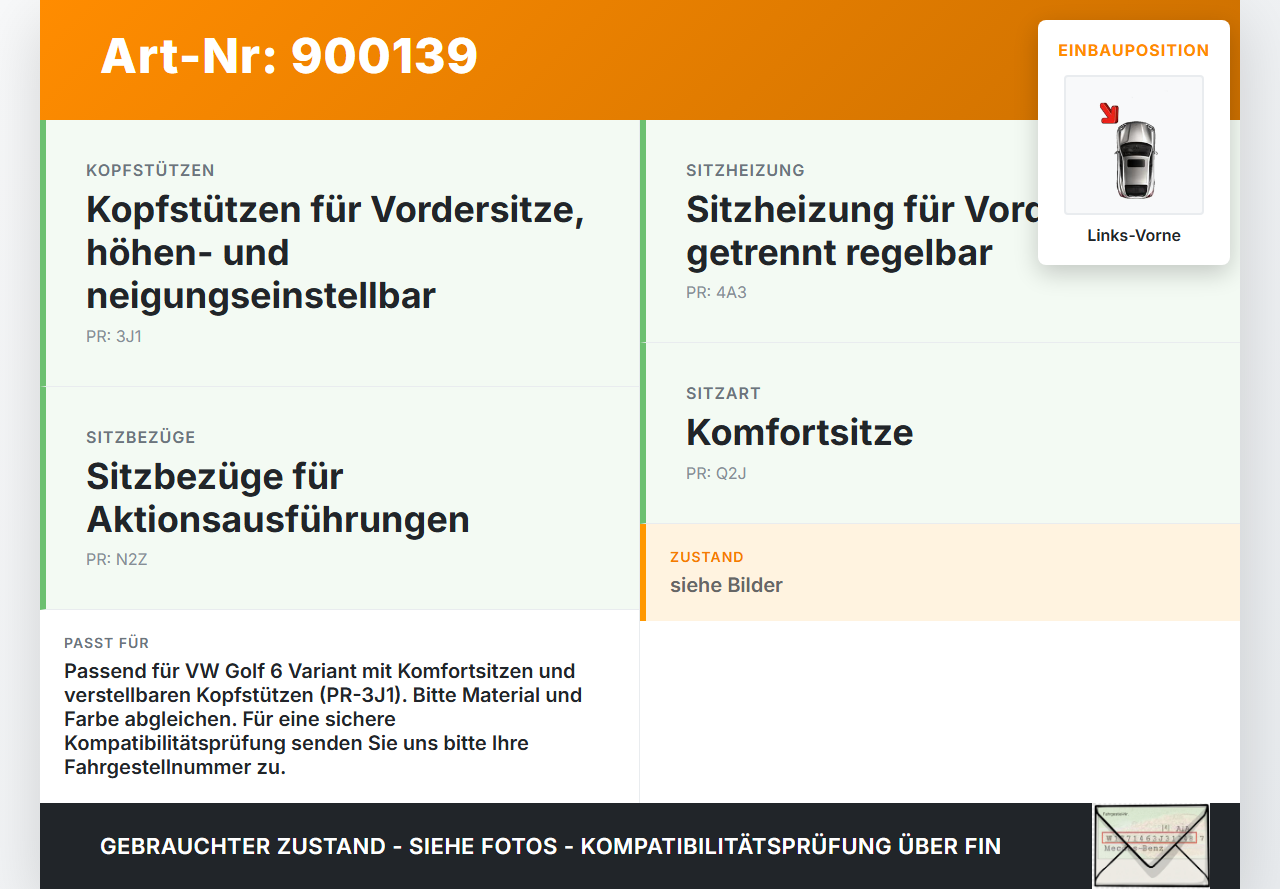
Task: Click the envelope image in footer
Action: point(1151,846)
